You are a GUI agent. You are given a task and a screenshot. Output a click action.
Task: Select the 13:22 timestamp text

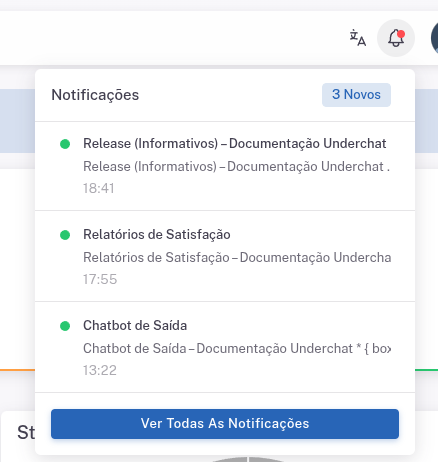pos(100,370)
